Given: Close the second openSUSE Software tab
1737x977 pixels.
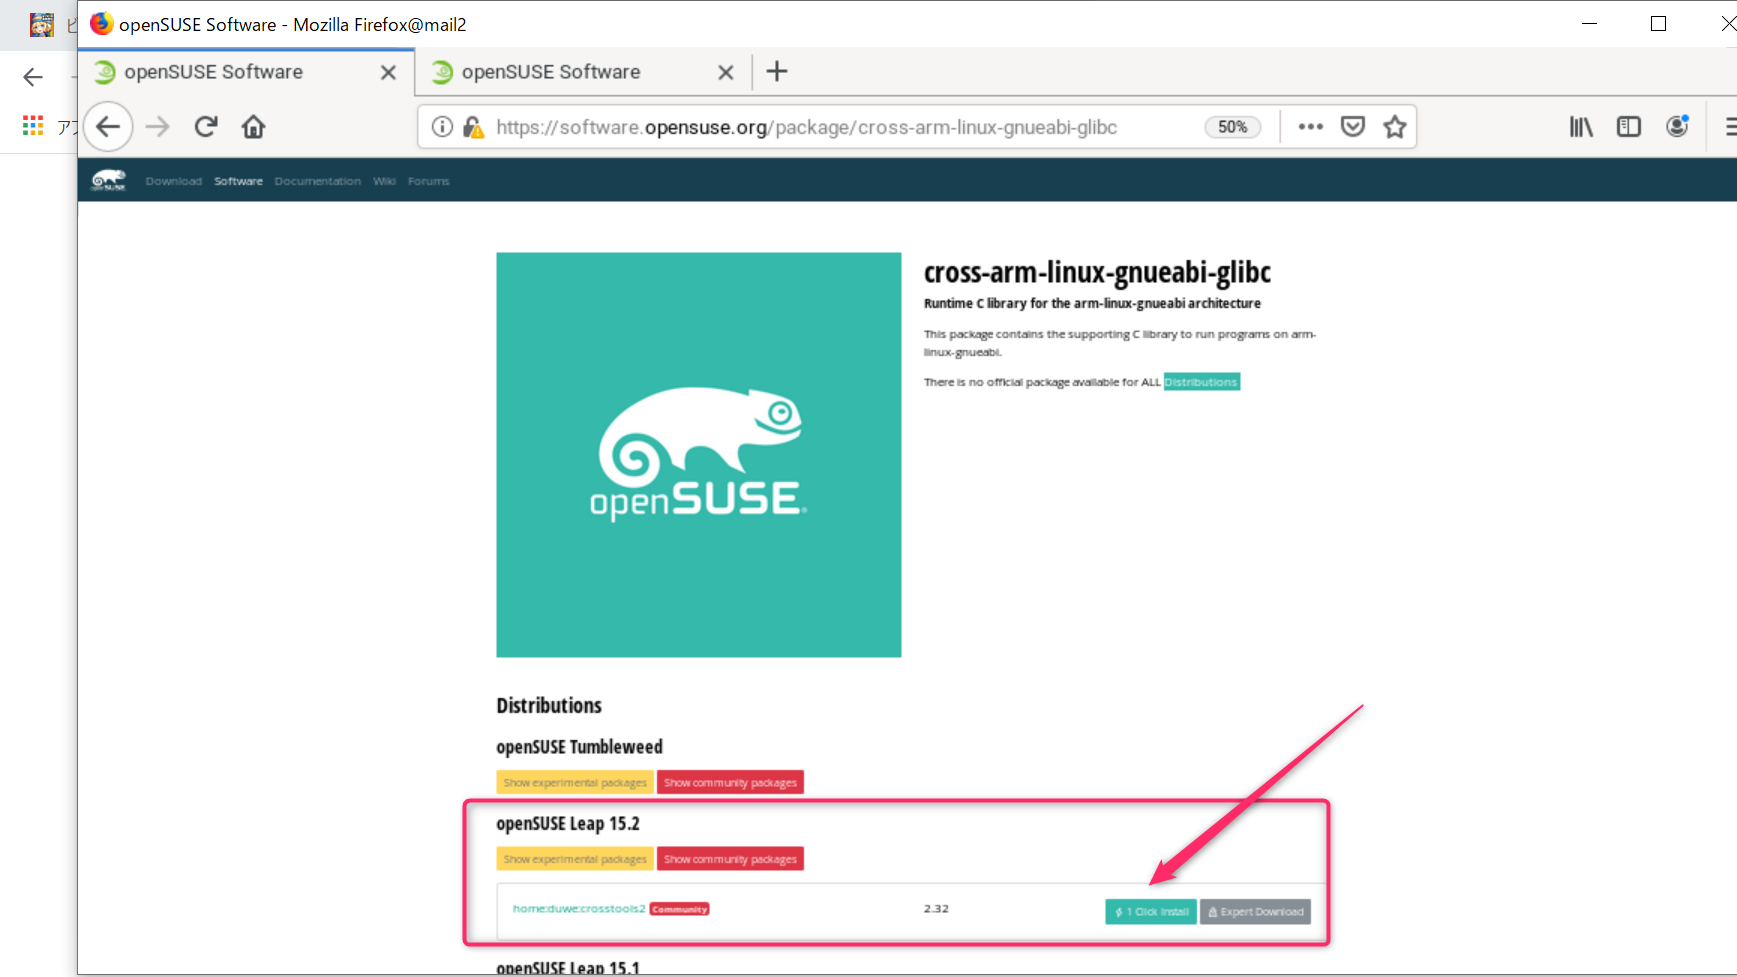Looking at the screenshot, I should pos(726,72).
